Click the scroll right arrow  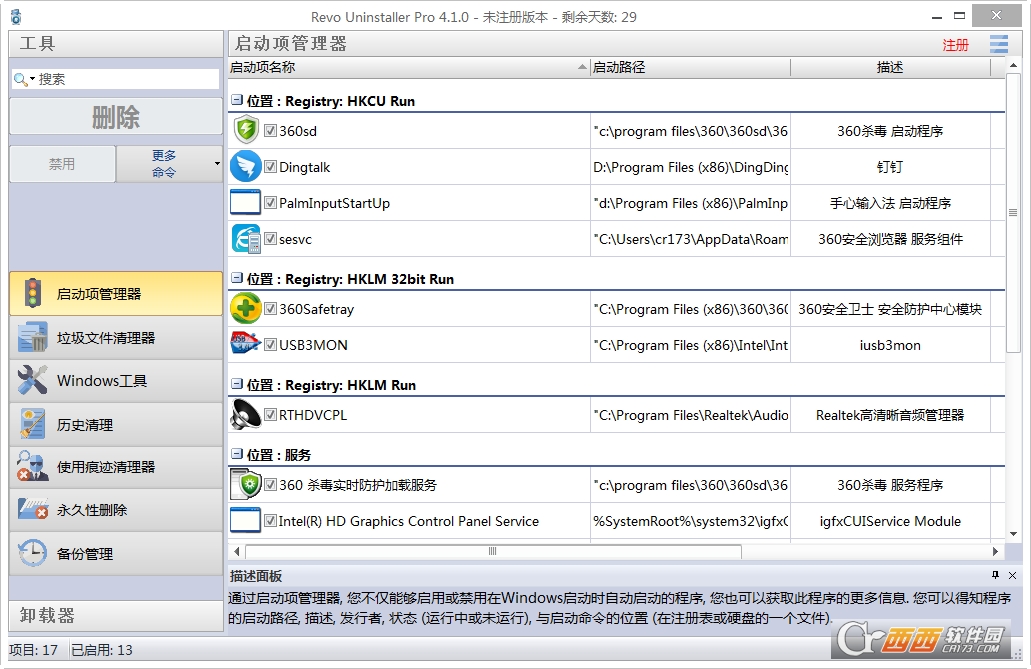(x=995, y=551)
